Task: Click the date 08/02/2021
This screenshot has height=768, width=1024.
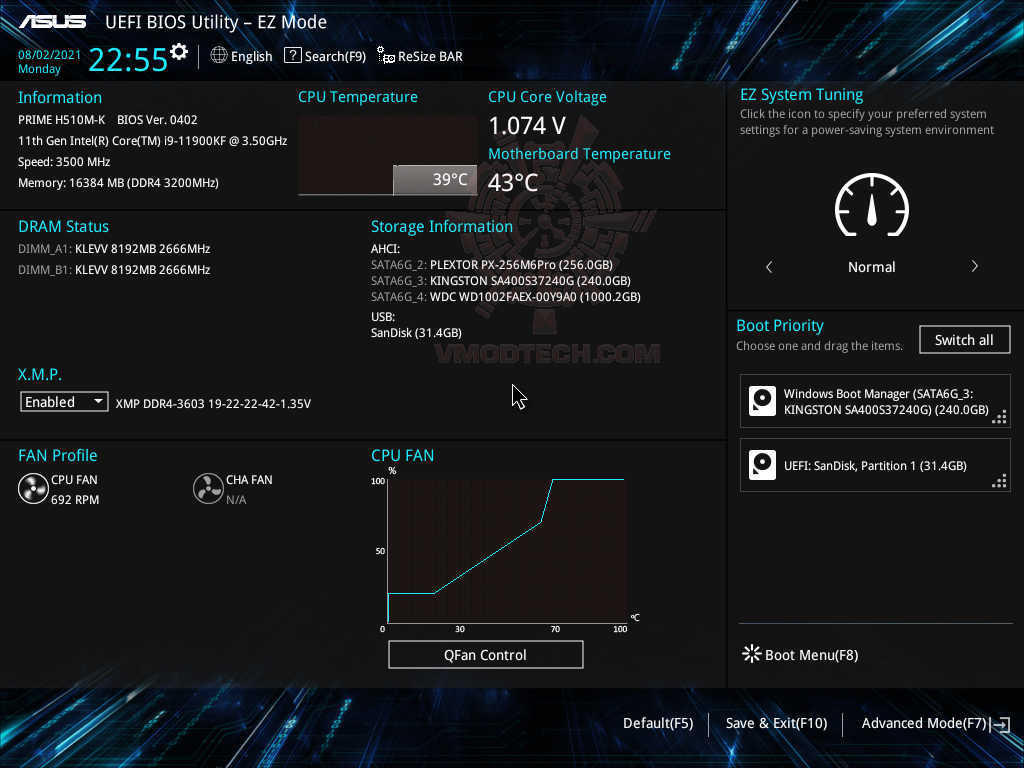Action: click(49, 55)
